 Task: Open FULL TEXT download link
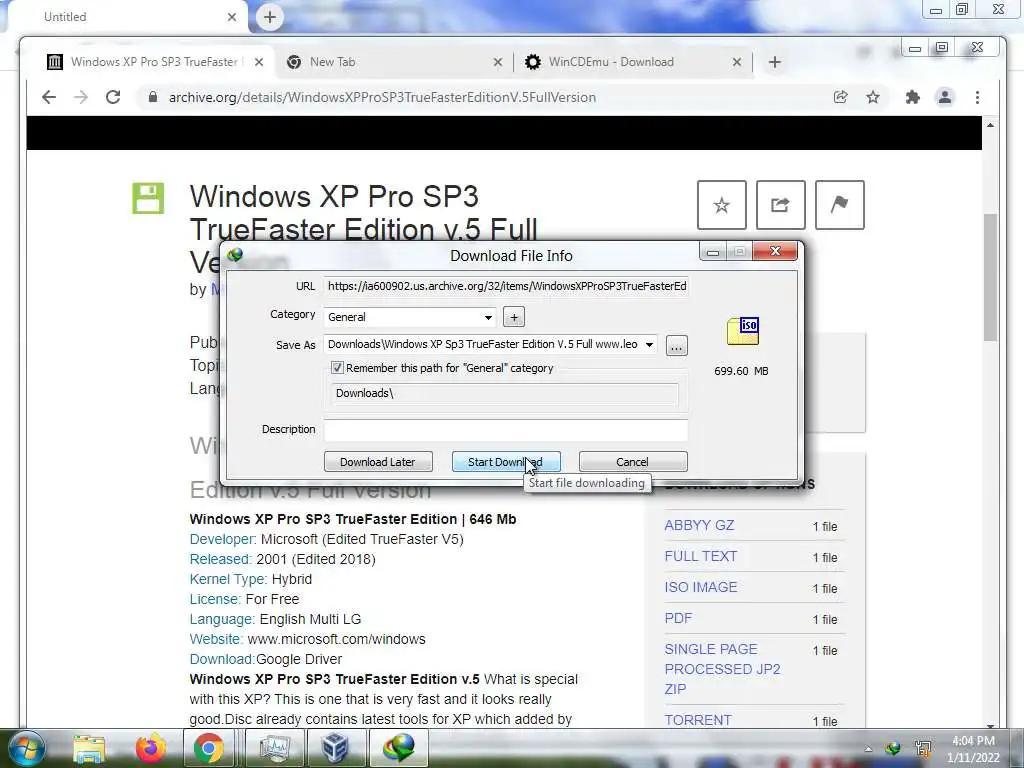tap(700, 556)
